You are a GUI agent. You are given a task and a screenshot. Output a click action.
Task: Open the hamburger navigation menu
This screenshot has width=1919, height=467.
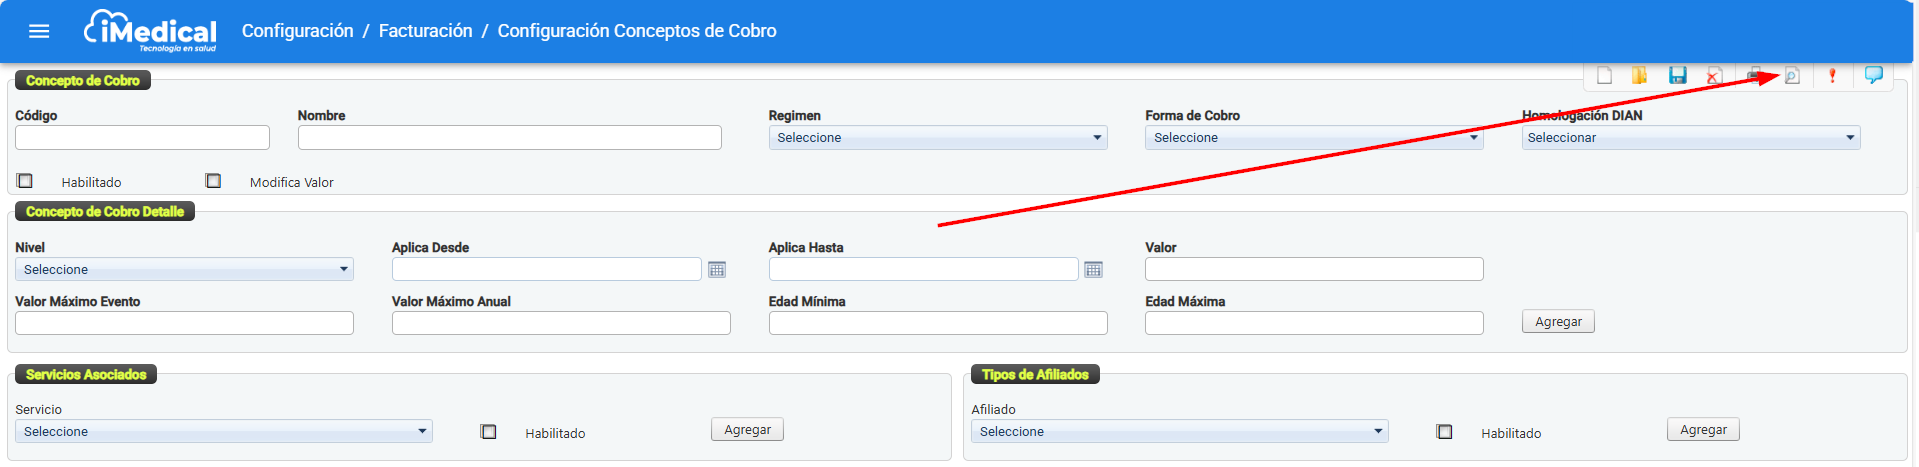[39, 31]
